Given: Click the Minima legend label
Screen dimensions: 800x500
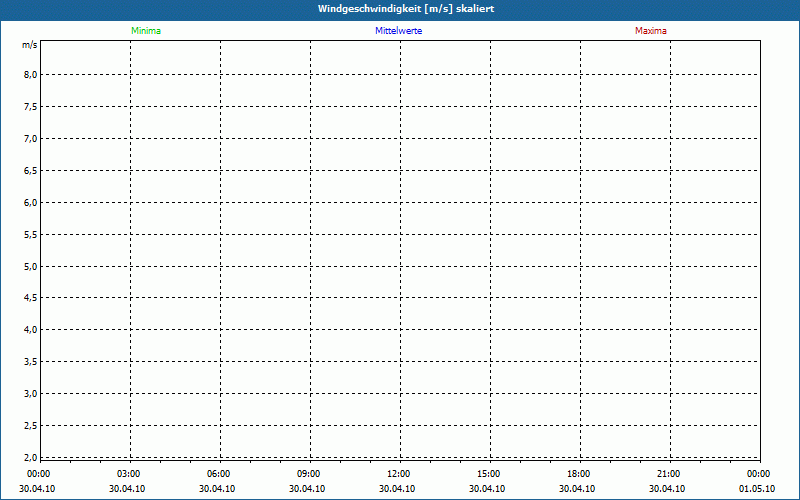Looking at the screenshot, I should pyautogui.click(x=146, y=31).
